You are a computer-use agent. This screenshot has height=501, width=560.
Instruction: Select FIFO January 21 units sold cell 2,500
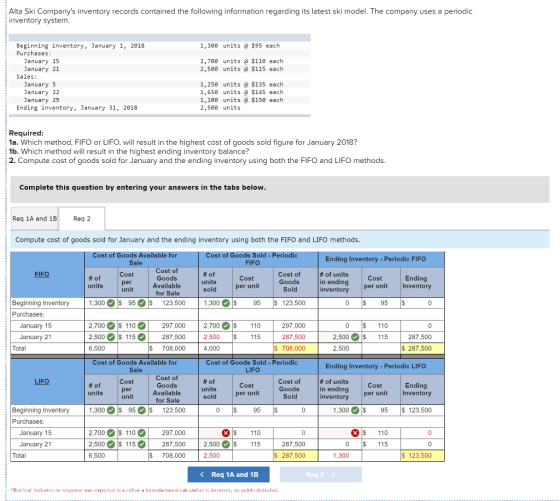[x=215, y=337]
